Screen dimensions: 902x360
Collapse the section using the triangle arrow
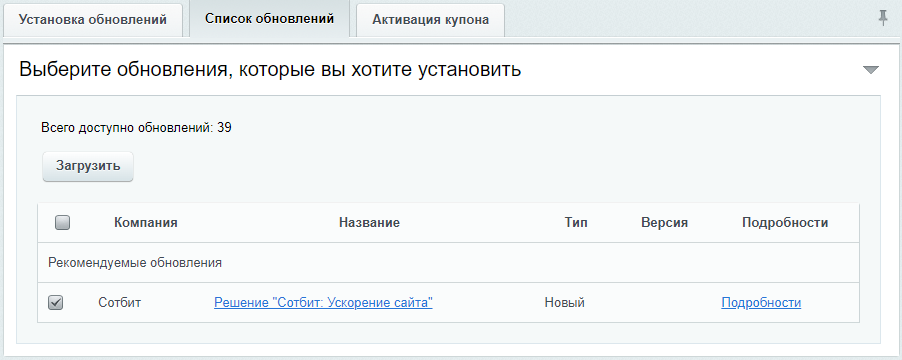pyautogui.click(x=871, y=70)
